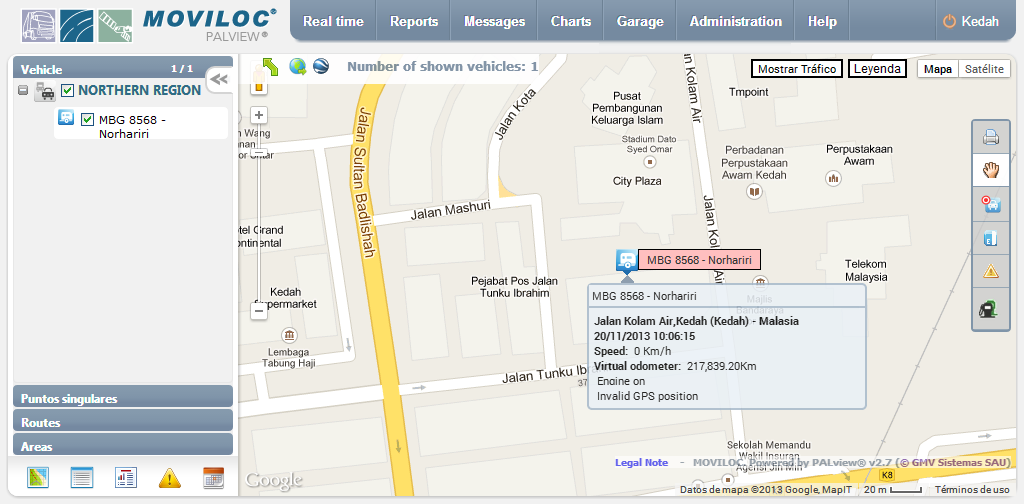Image resolution: width=1024 pixels, height=504 pixels.
Task: Switch the map to Satélite view
Action: coord(984,69)
